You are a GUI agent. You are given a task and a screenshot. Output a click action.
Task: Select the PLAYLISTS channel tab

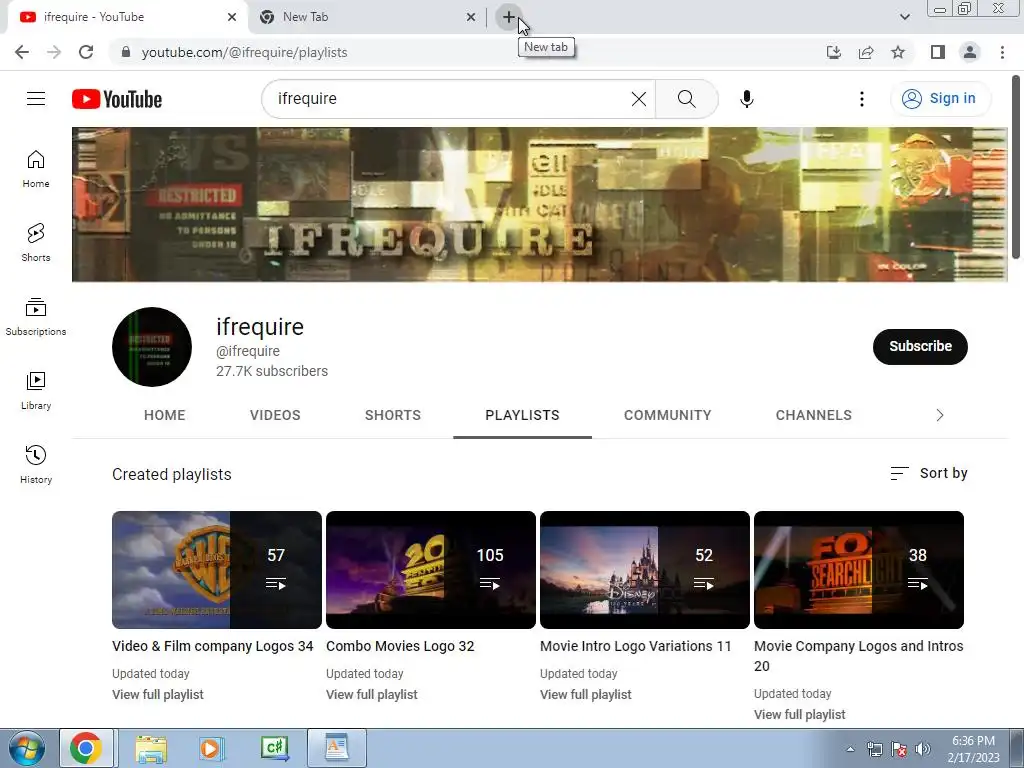coord(522,415)
